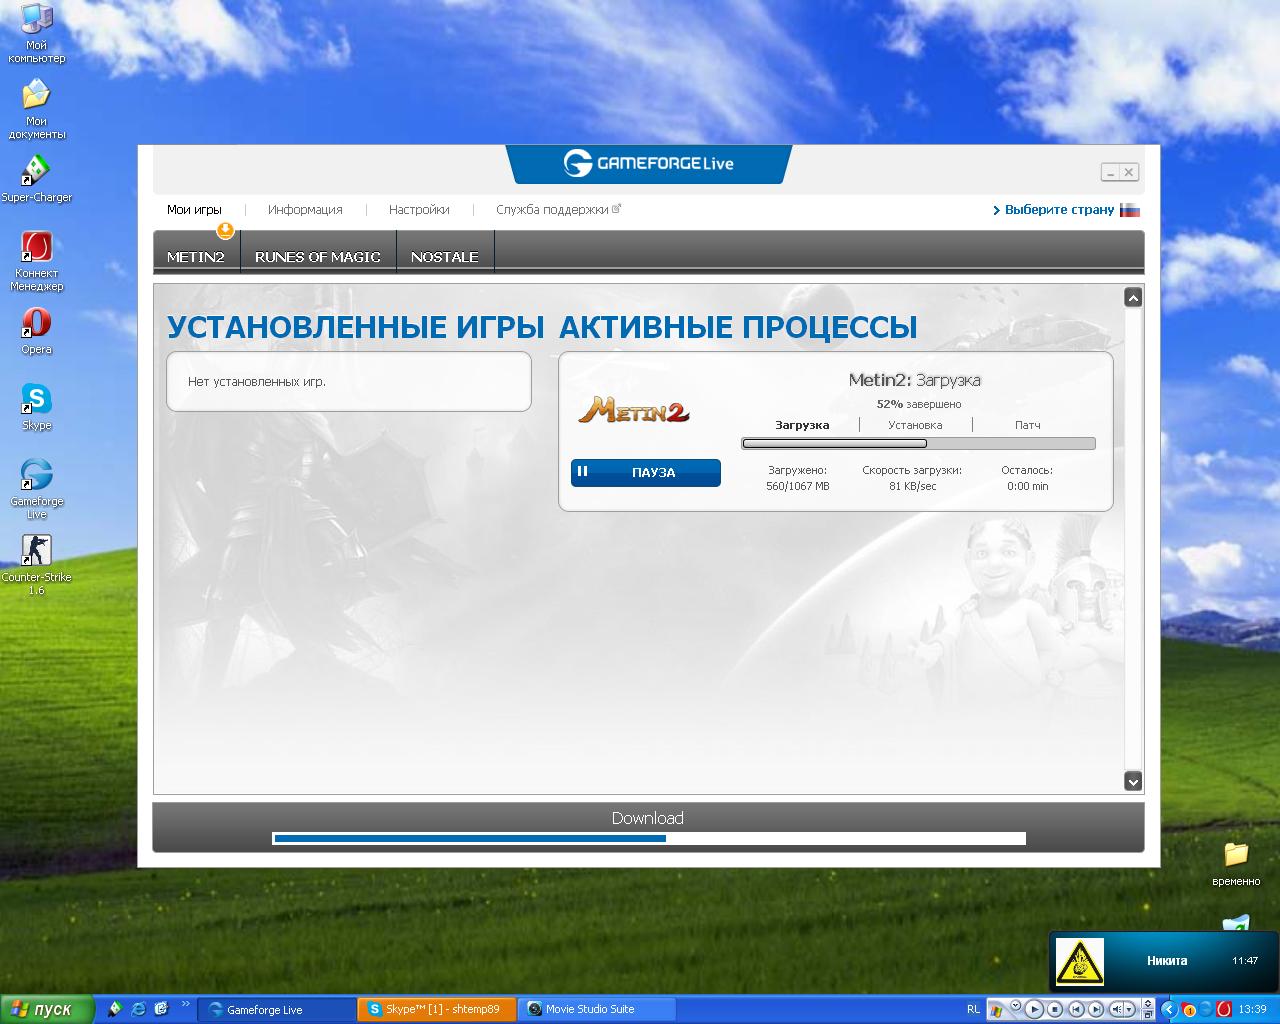Skip to previous track in media toolbar
This screenshot has width=1280, height=1024.
pyautogui.click(x=1077, y=1009)
